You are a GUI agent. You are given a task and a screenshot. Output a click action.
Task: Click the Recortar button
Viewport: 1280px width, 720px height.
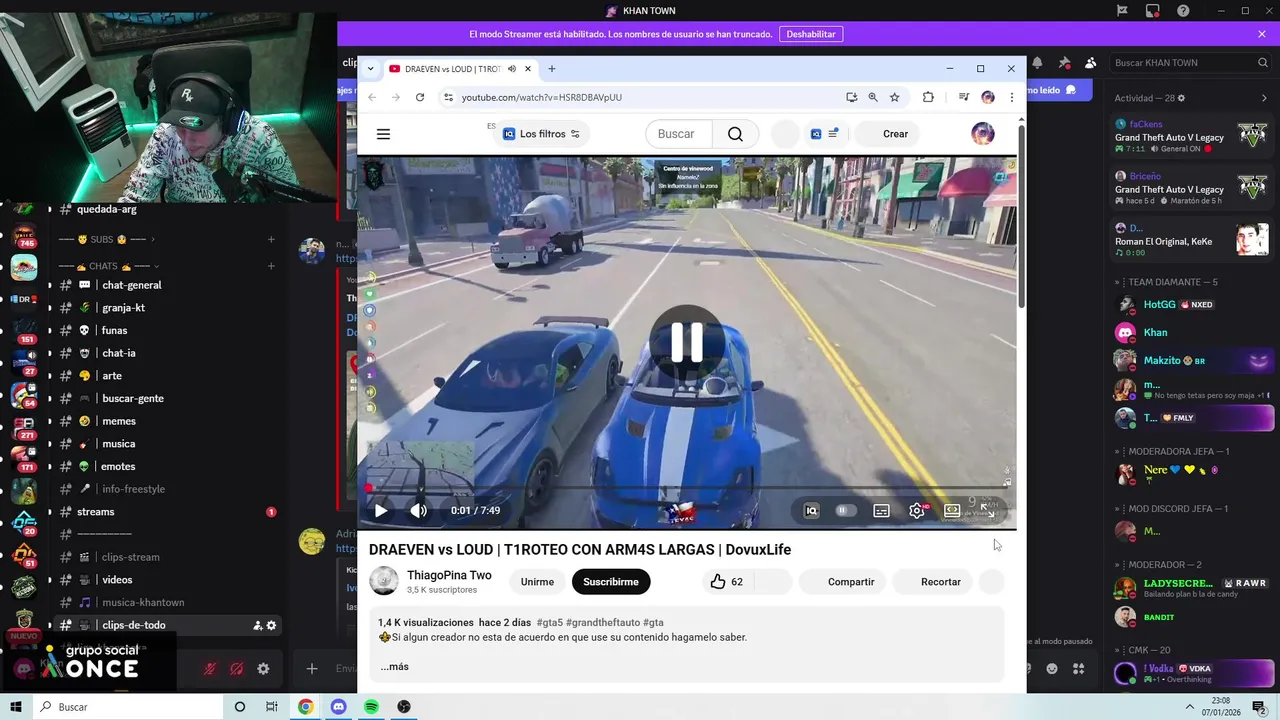(x=932, y=581)
